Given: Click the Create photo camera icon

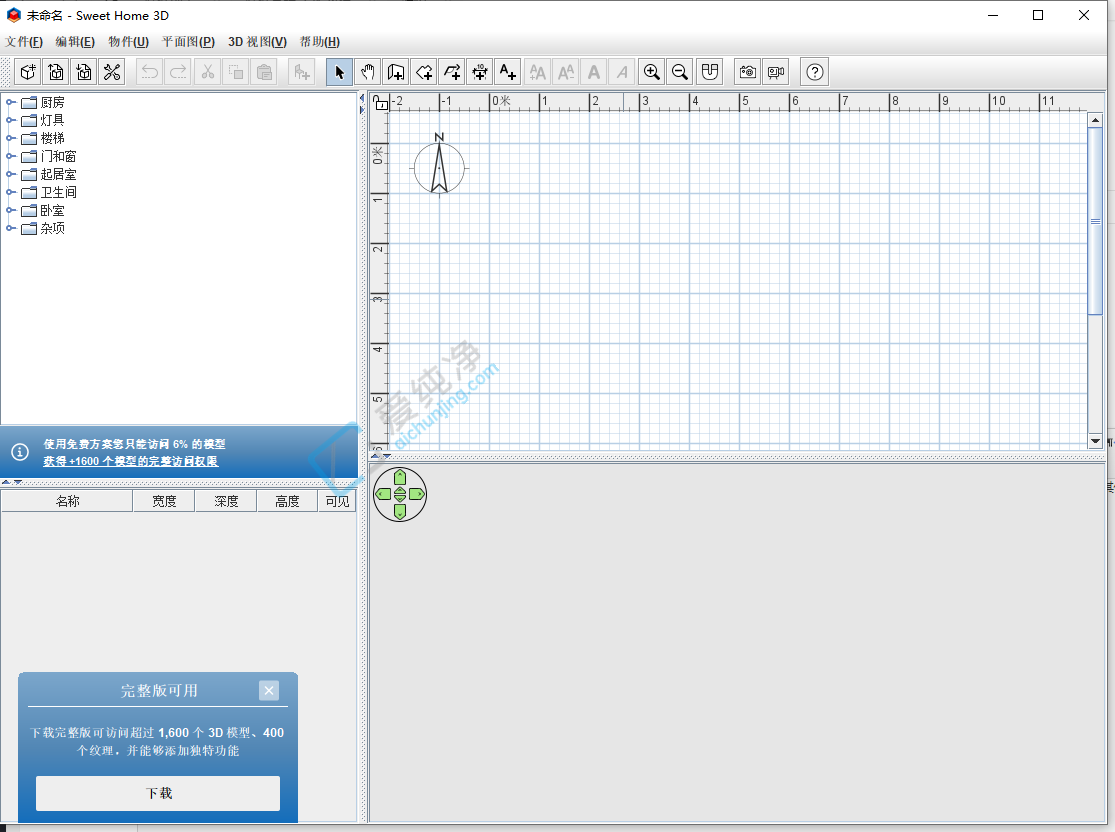Looking at the screenshot, I should [747, 72].
